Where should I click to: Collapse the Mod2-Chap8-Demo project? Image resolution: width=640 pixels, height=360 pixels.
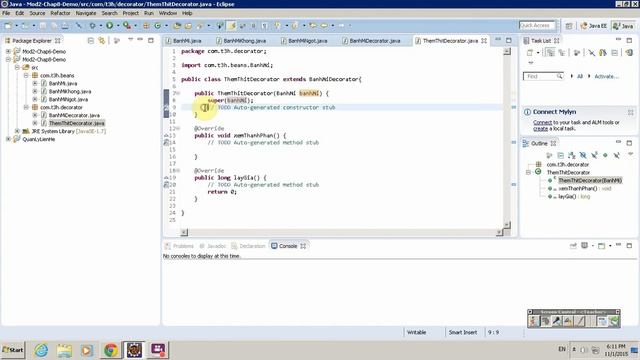[8, 59]
